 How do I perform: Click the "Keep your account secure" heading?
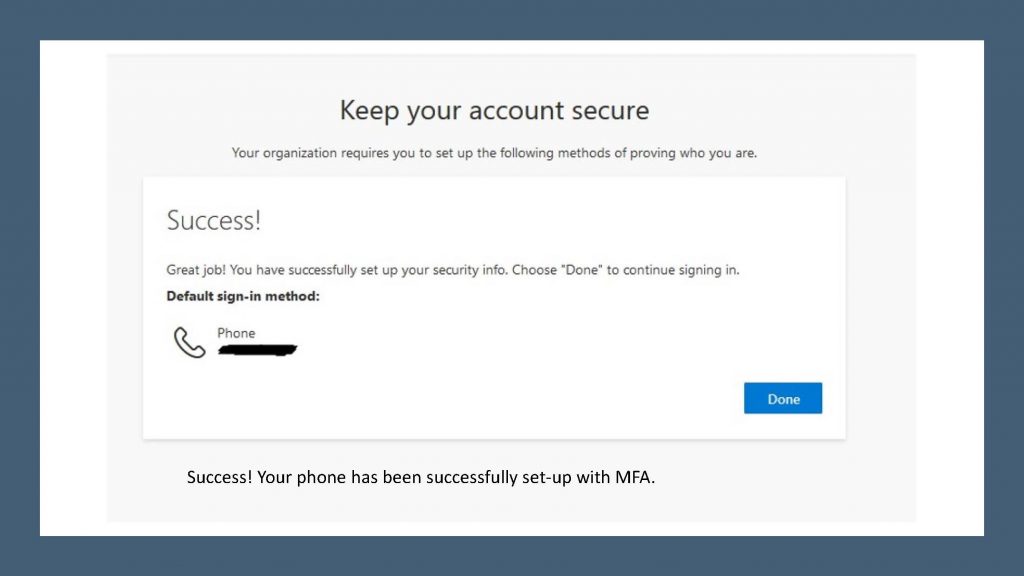494,110
